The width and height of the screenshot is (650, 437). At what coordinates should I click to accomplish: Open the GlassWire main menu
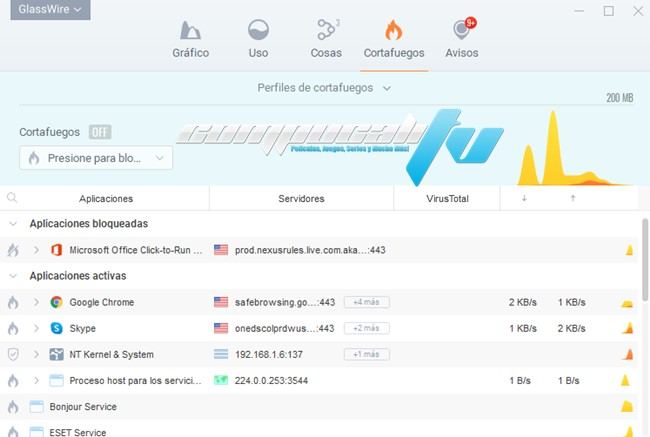(50, 9)
